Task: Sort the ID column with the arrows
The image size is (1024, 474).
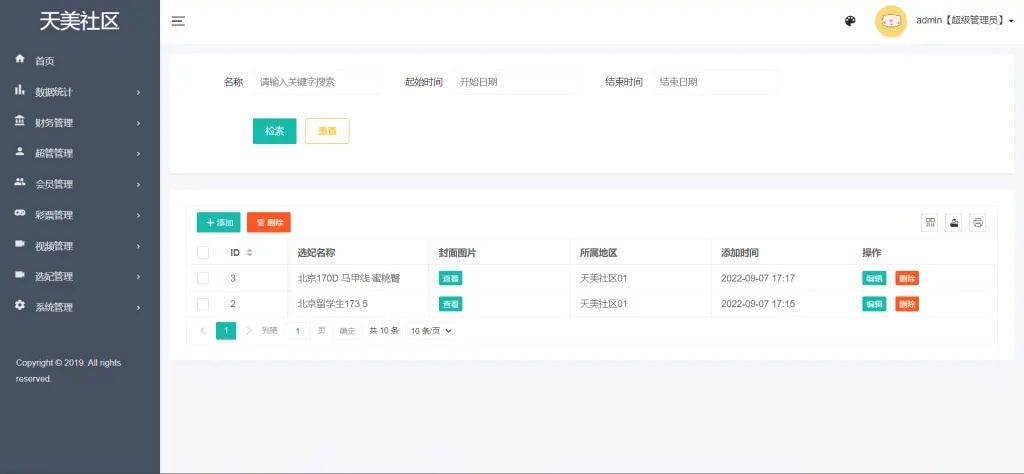Action: tap(249, 253)
